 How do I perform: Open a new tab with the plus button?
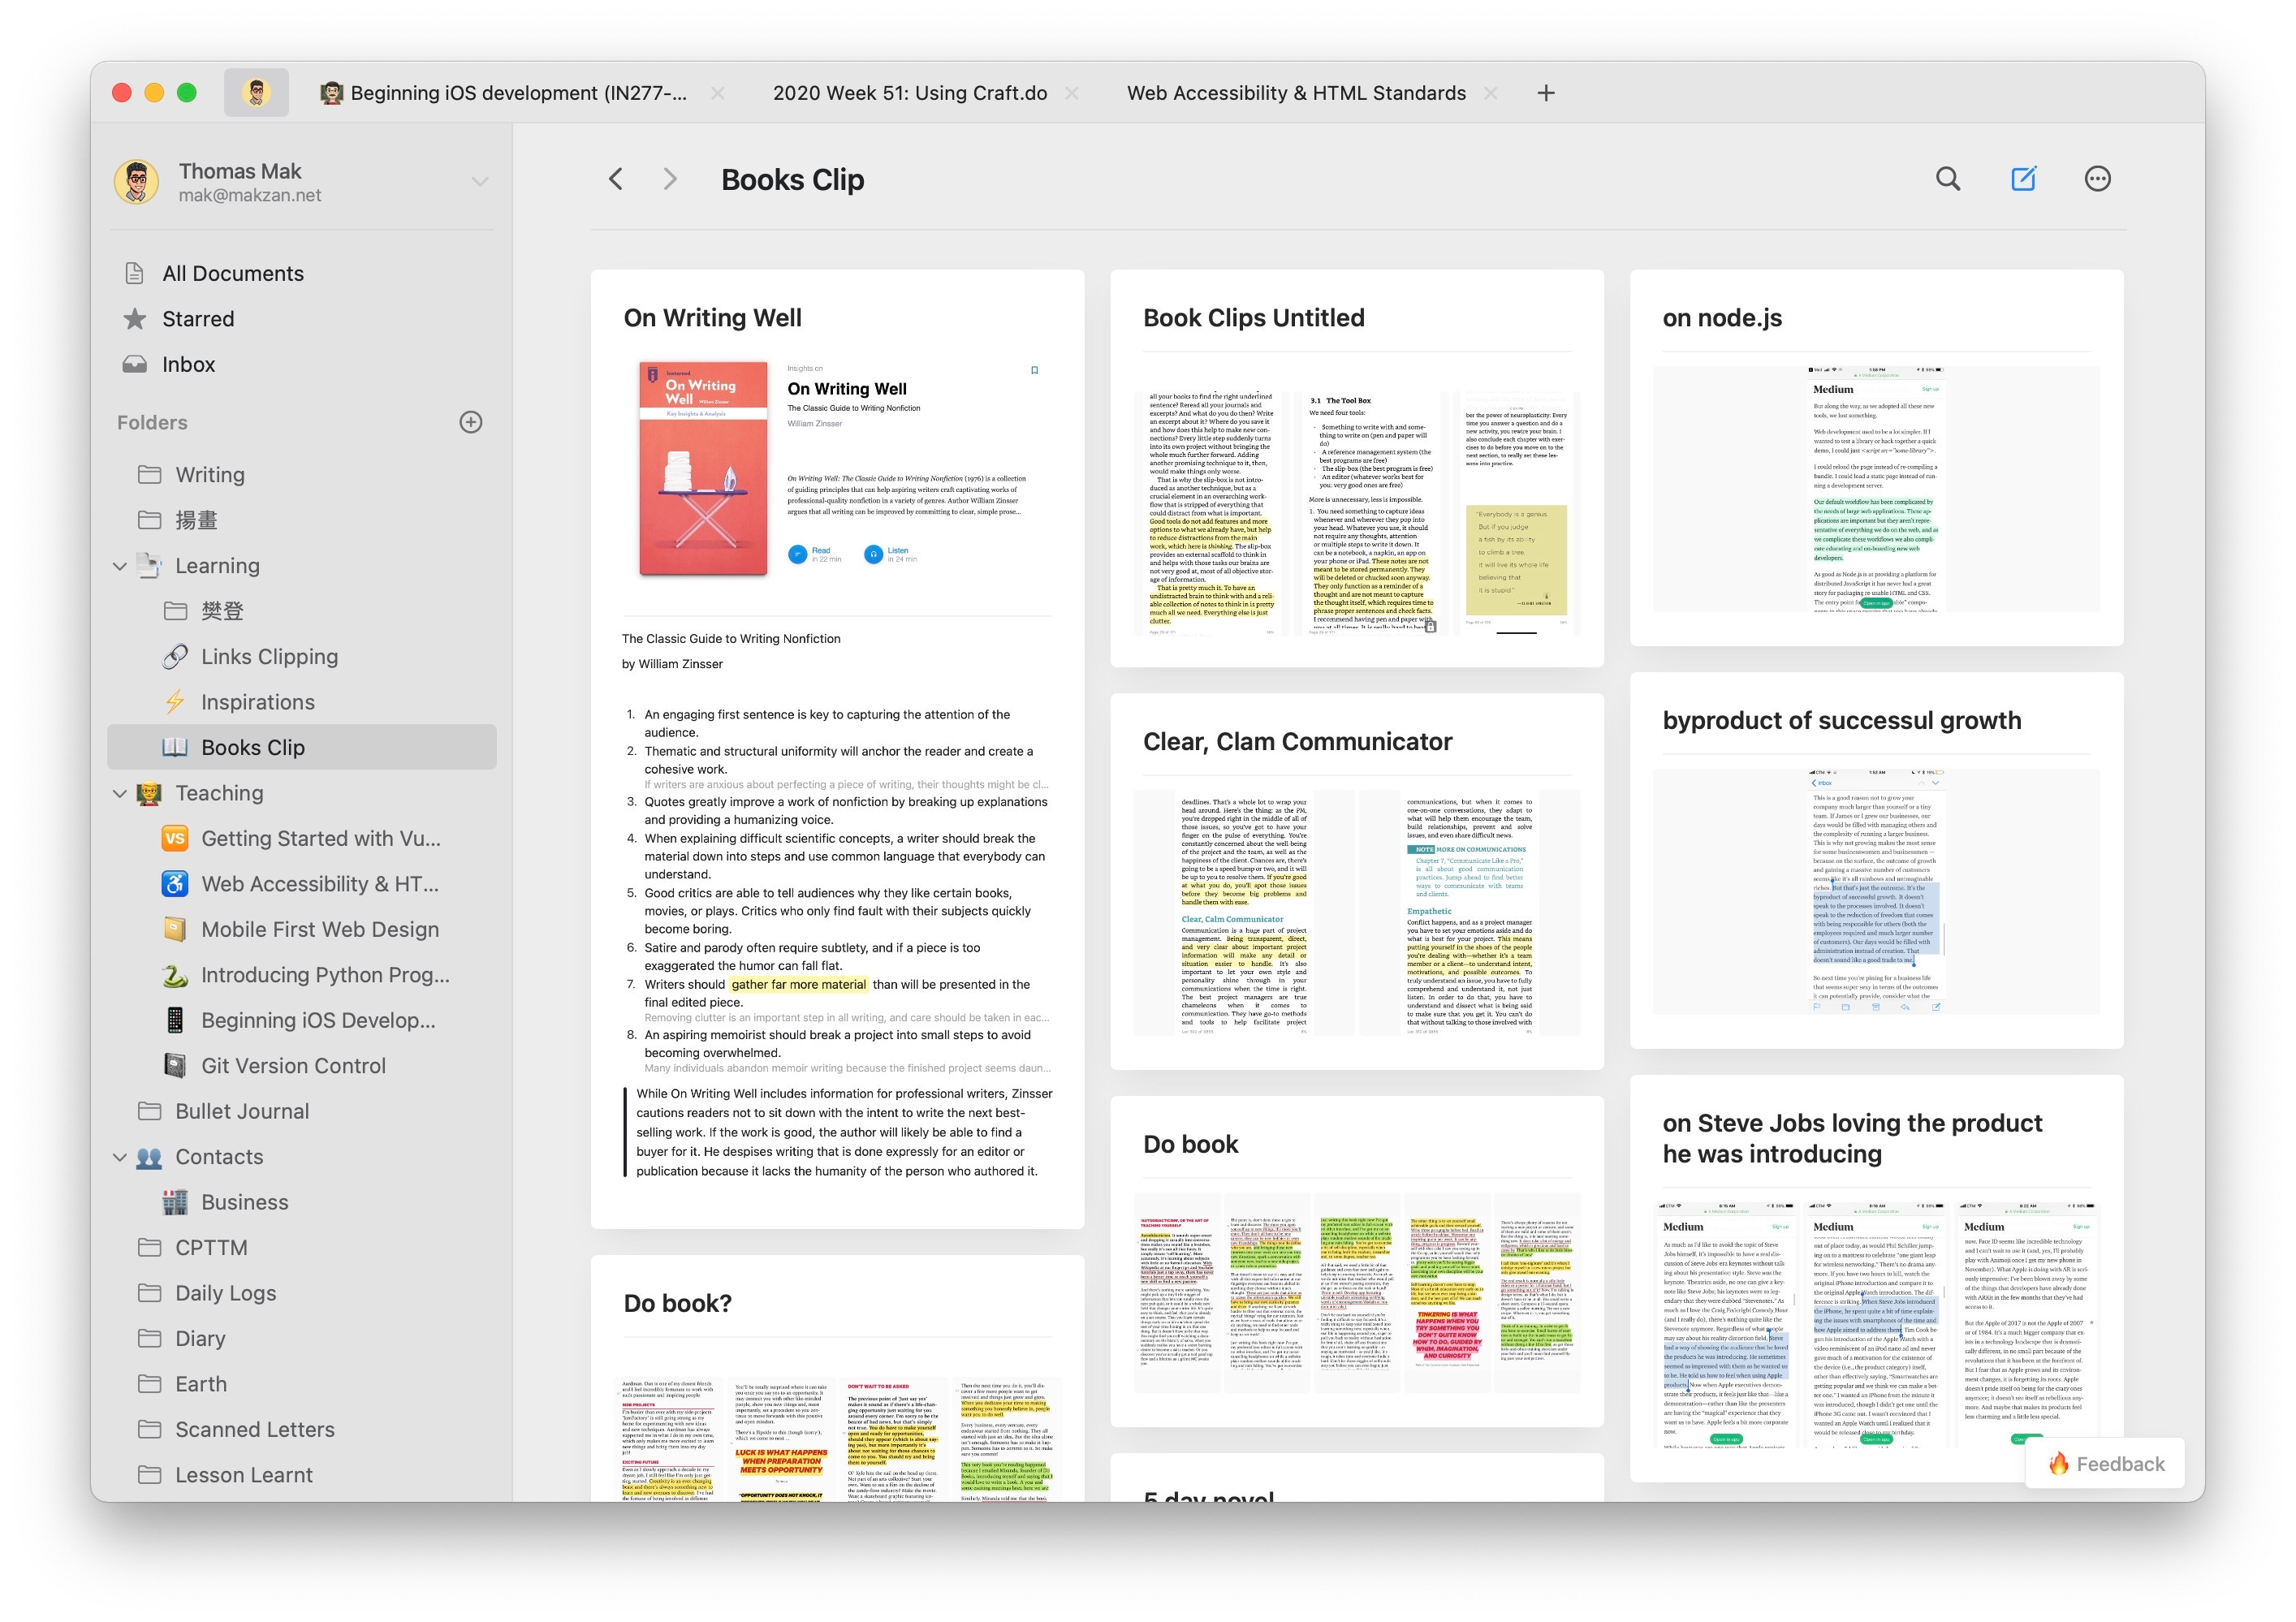coord(1545,93)
